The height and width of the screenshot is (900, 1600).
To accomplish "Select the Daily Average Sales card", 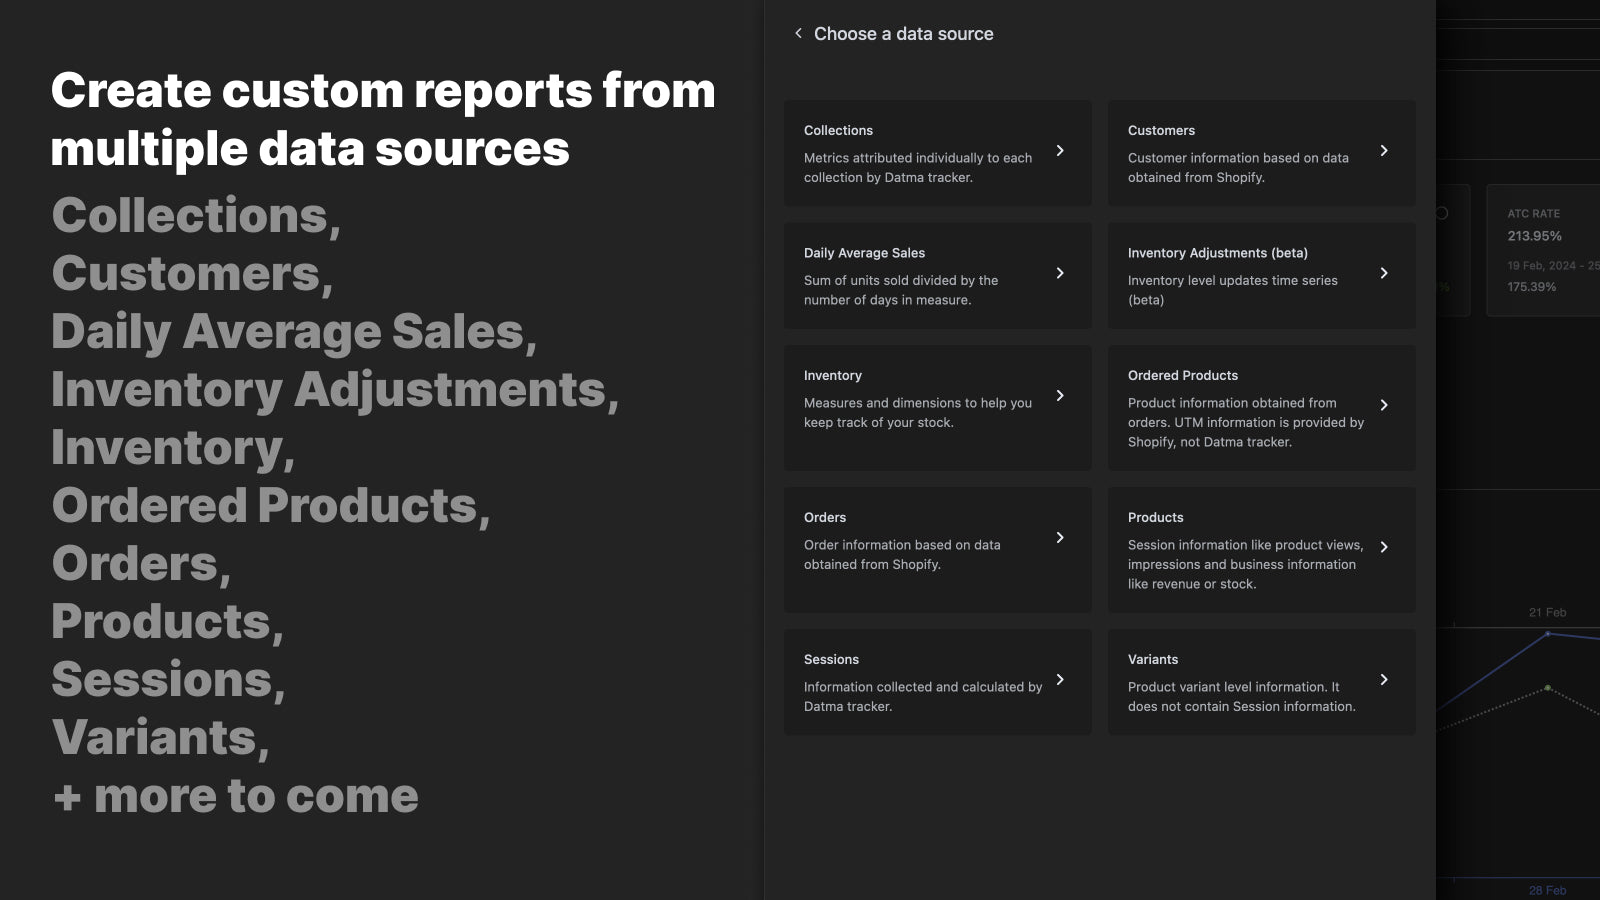I will click(937, 275).
